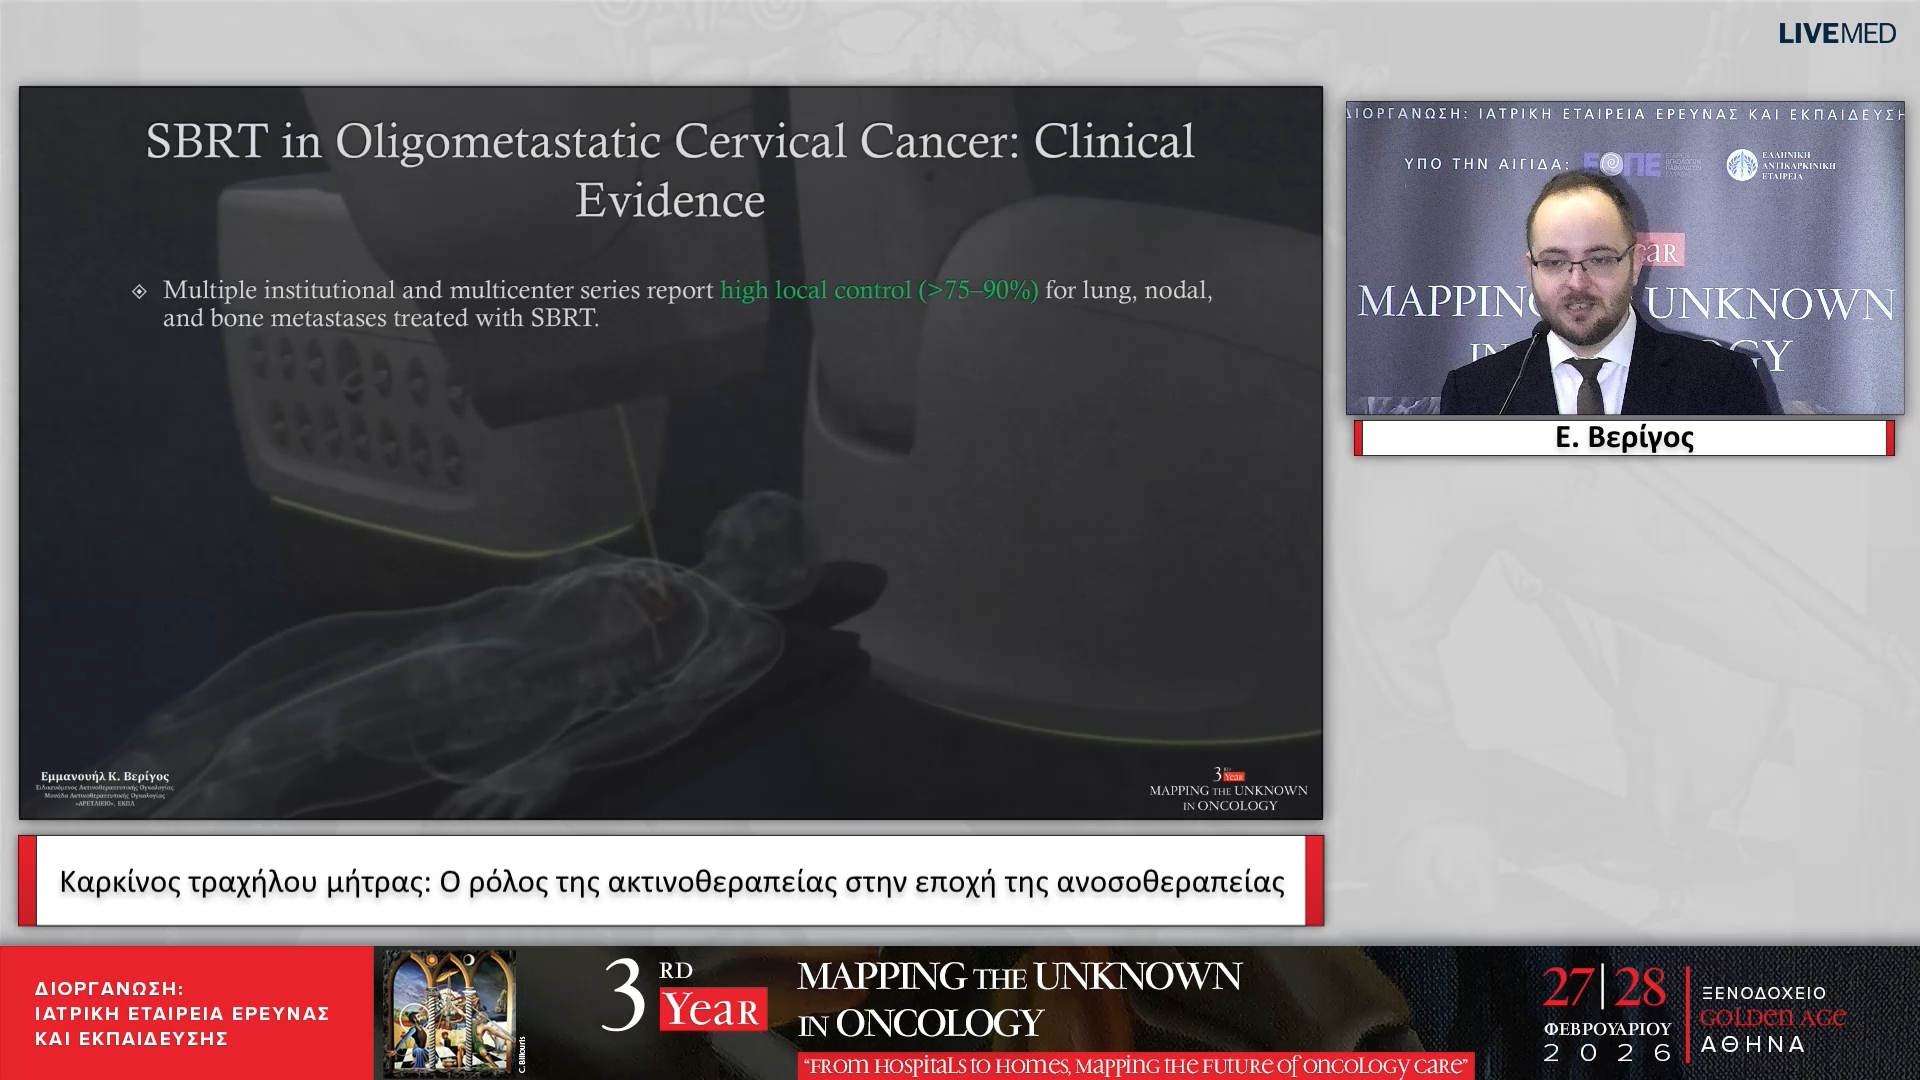1920x1080 pixels.
Task: Click the small conference logo in slide footer
Action: 1229,789
